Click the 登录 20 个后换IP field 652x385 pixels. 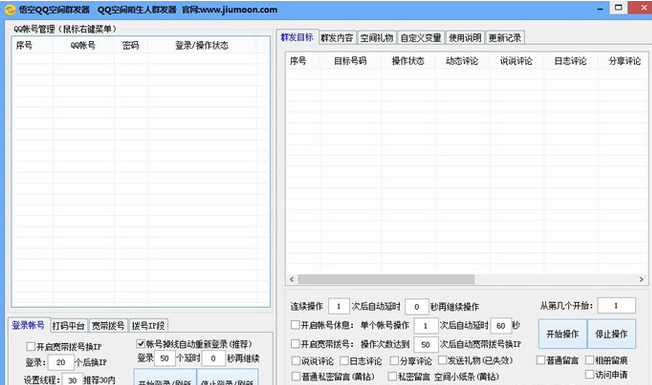tap(61, 362)
